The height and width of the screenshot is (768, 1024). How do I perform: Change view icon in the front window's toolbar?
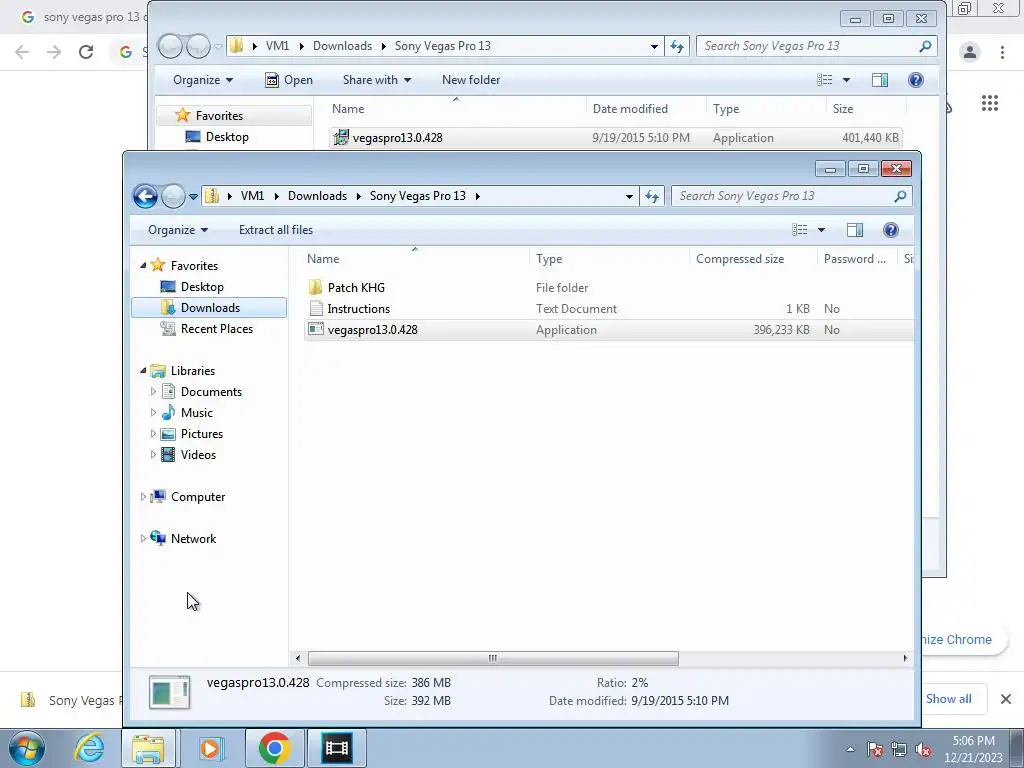800,230
